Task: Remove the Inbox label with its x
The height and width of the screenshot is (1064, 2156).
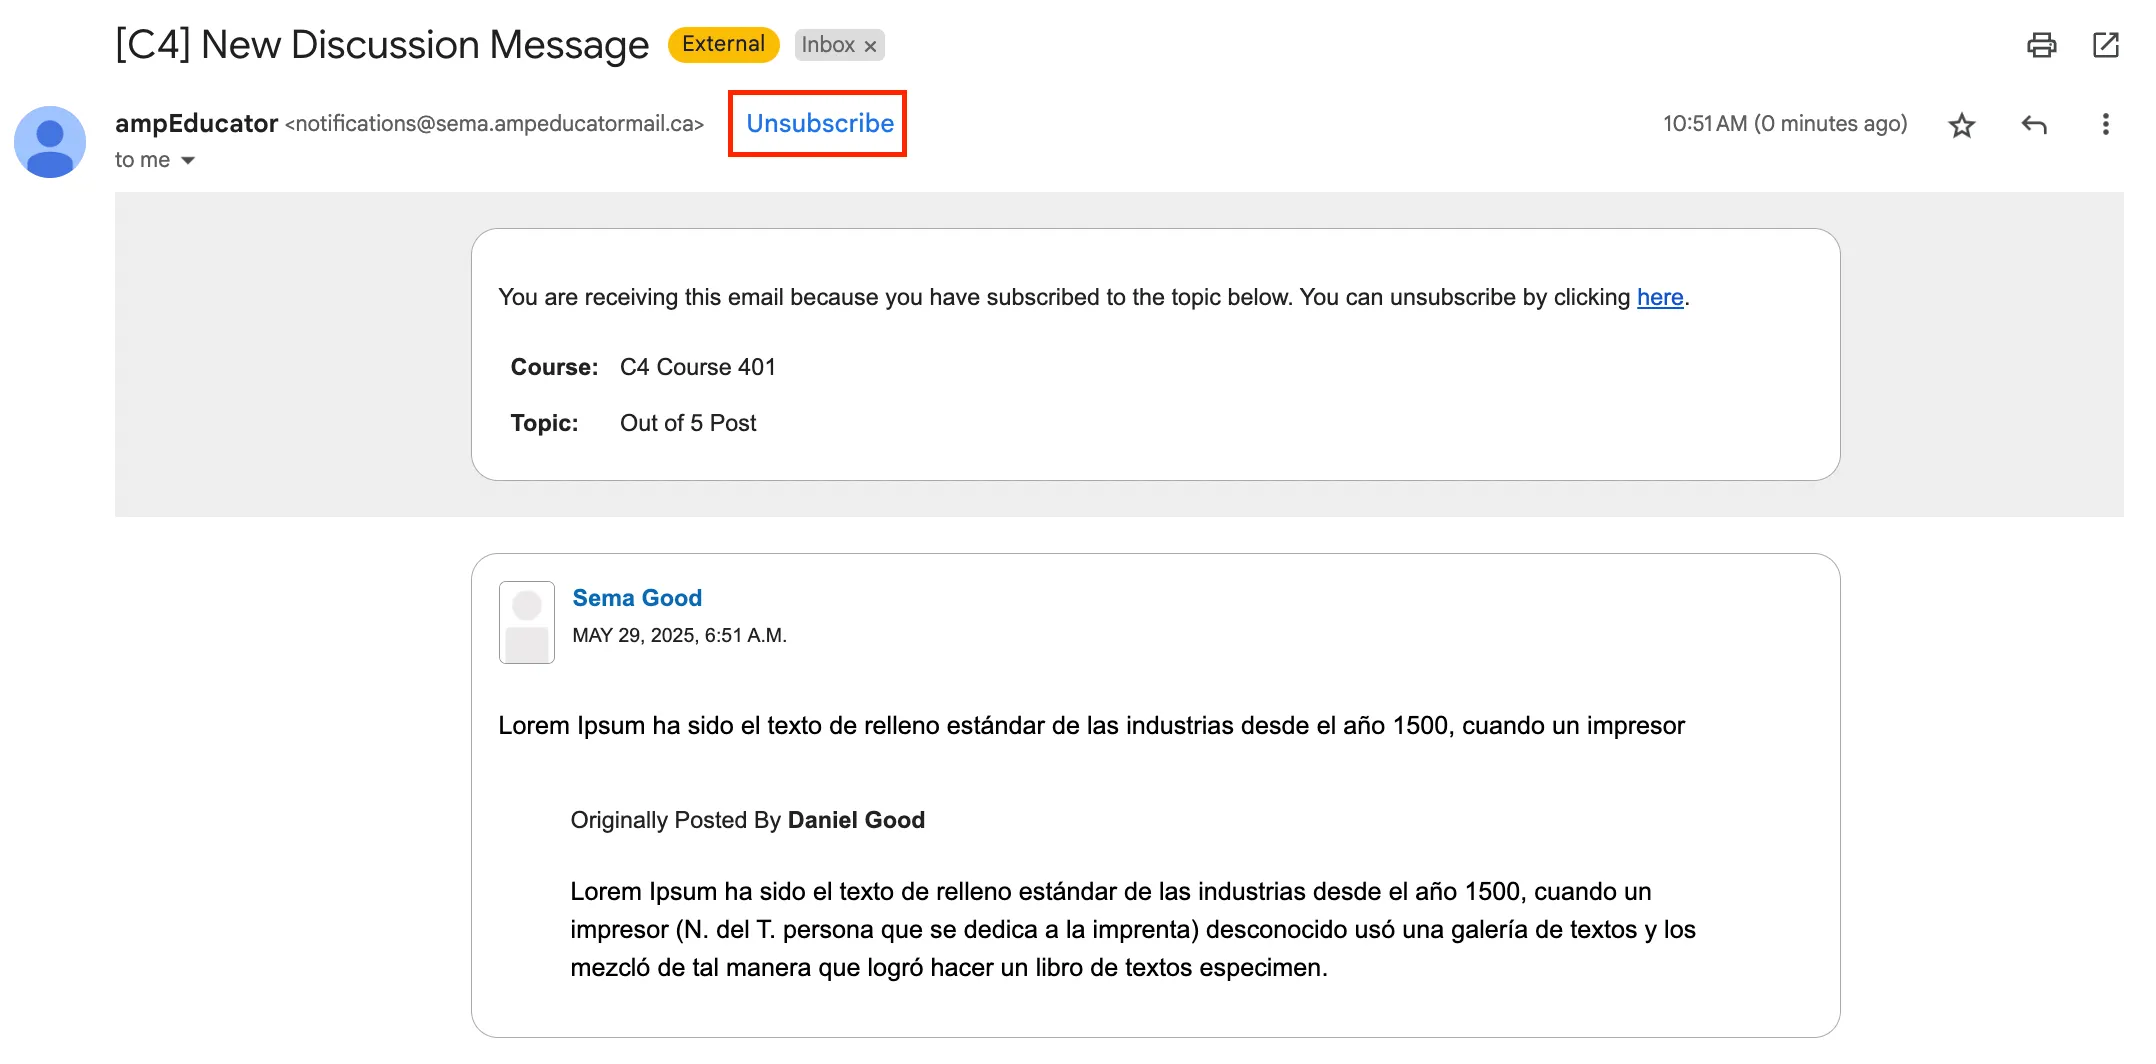Action: click(870, 46)
